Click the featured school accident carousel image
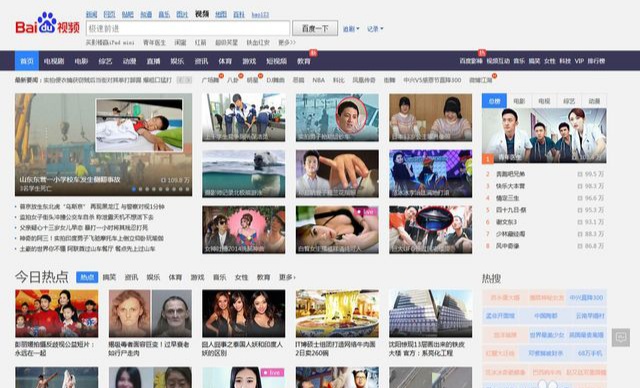Screen dimensions: 640x388 [103, 144]
